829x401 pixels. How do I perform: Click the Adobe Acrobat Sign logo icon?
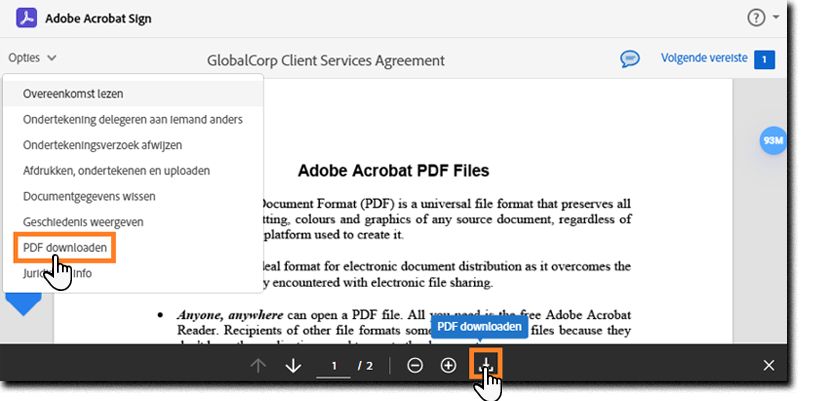26,18
